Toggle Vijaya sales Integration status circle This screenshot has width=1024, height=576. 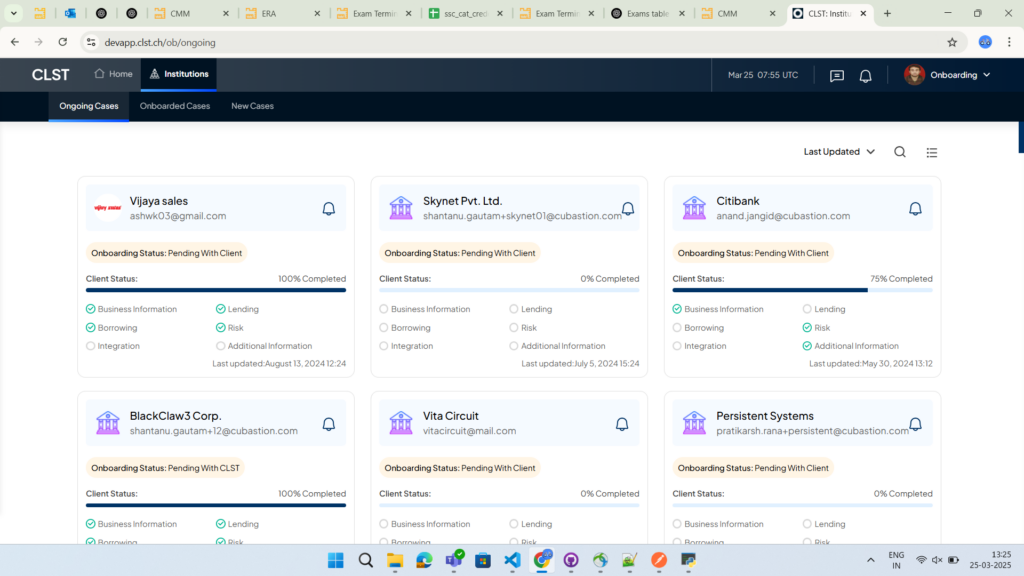(91, 346)
